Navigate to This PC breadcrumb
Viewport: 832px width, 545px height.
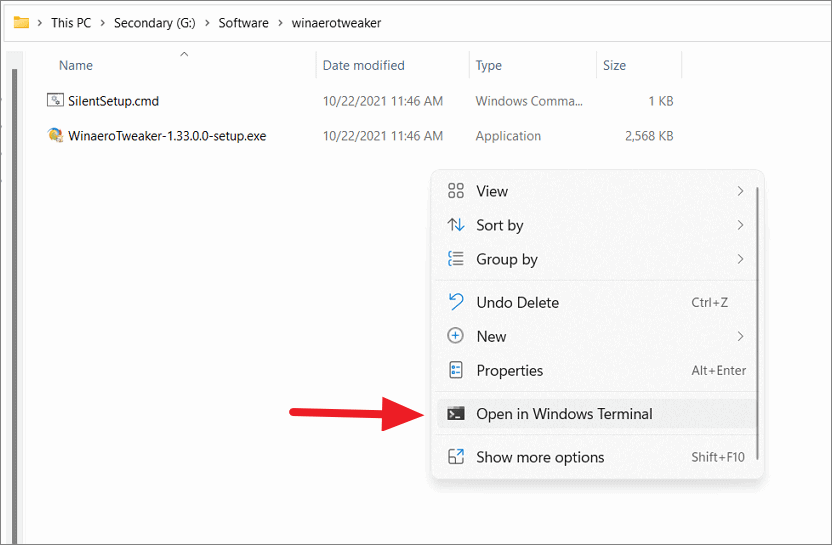[71, 23]
